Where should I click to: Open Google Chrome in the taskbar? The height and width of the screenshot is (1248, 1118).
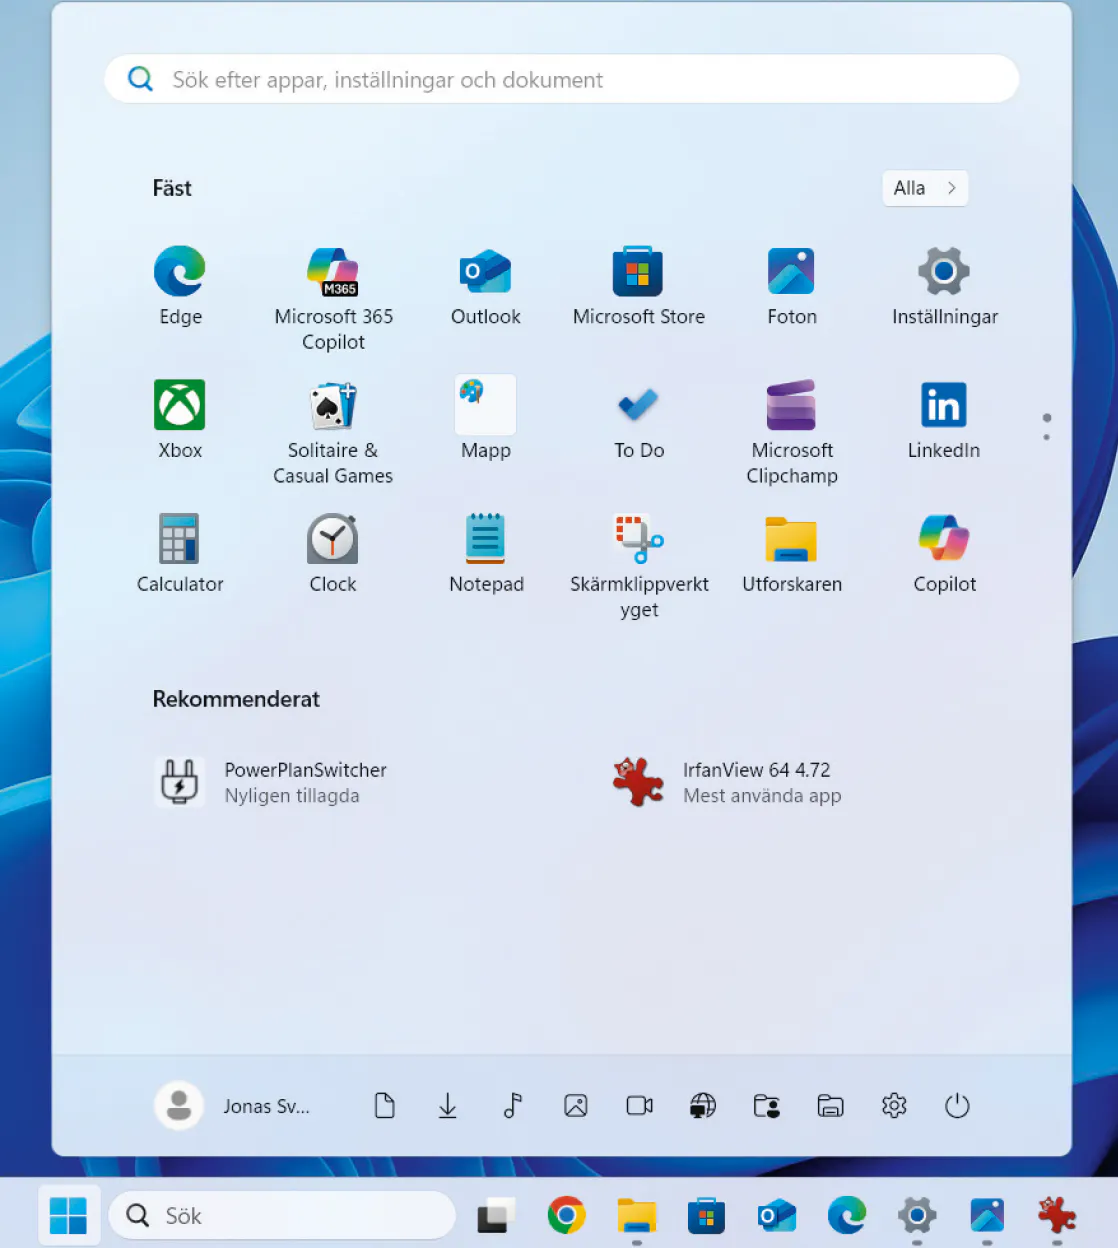point(567,1216)
